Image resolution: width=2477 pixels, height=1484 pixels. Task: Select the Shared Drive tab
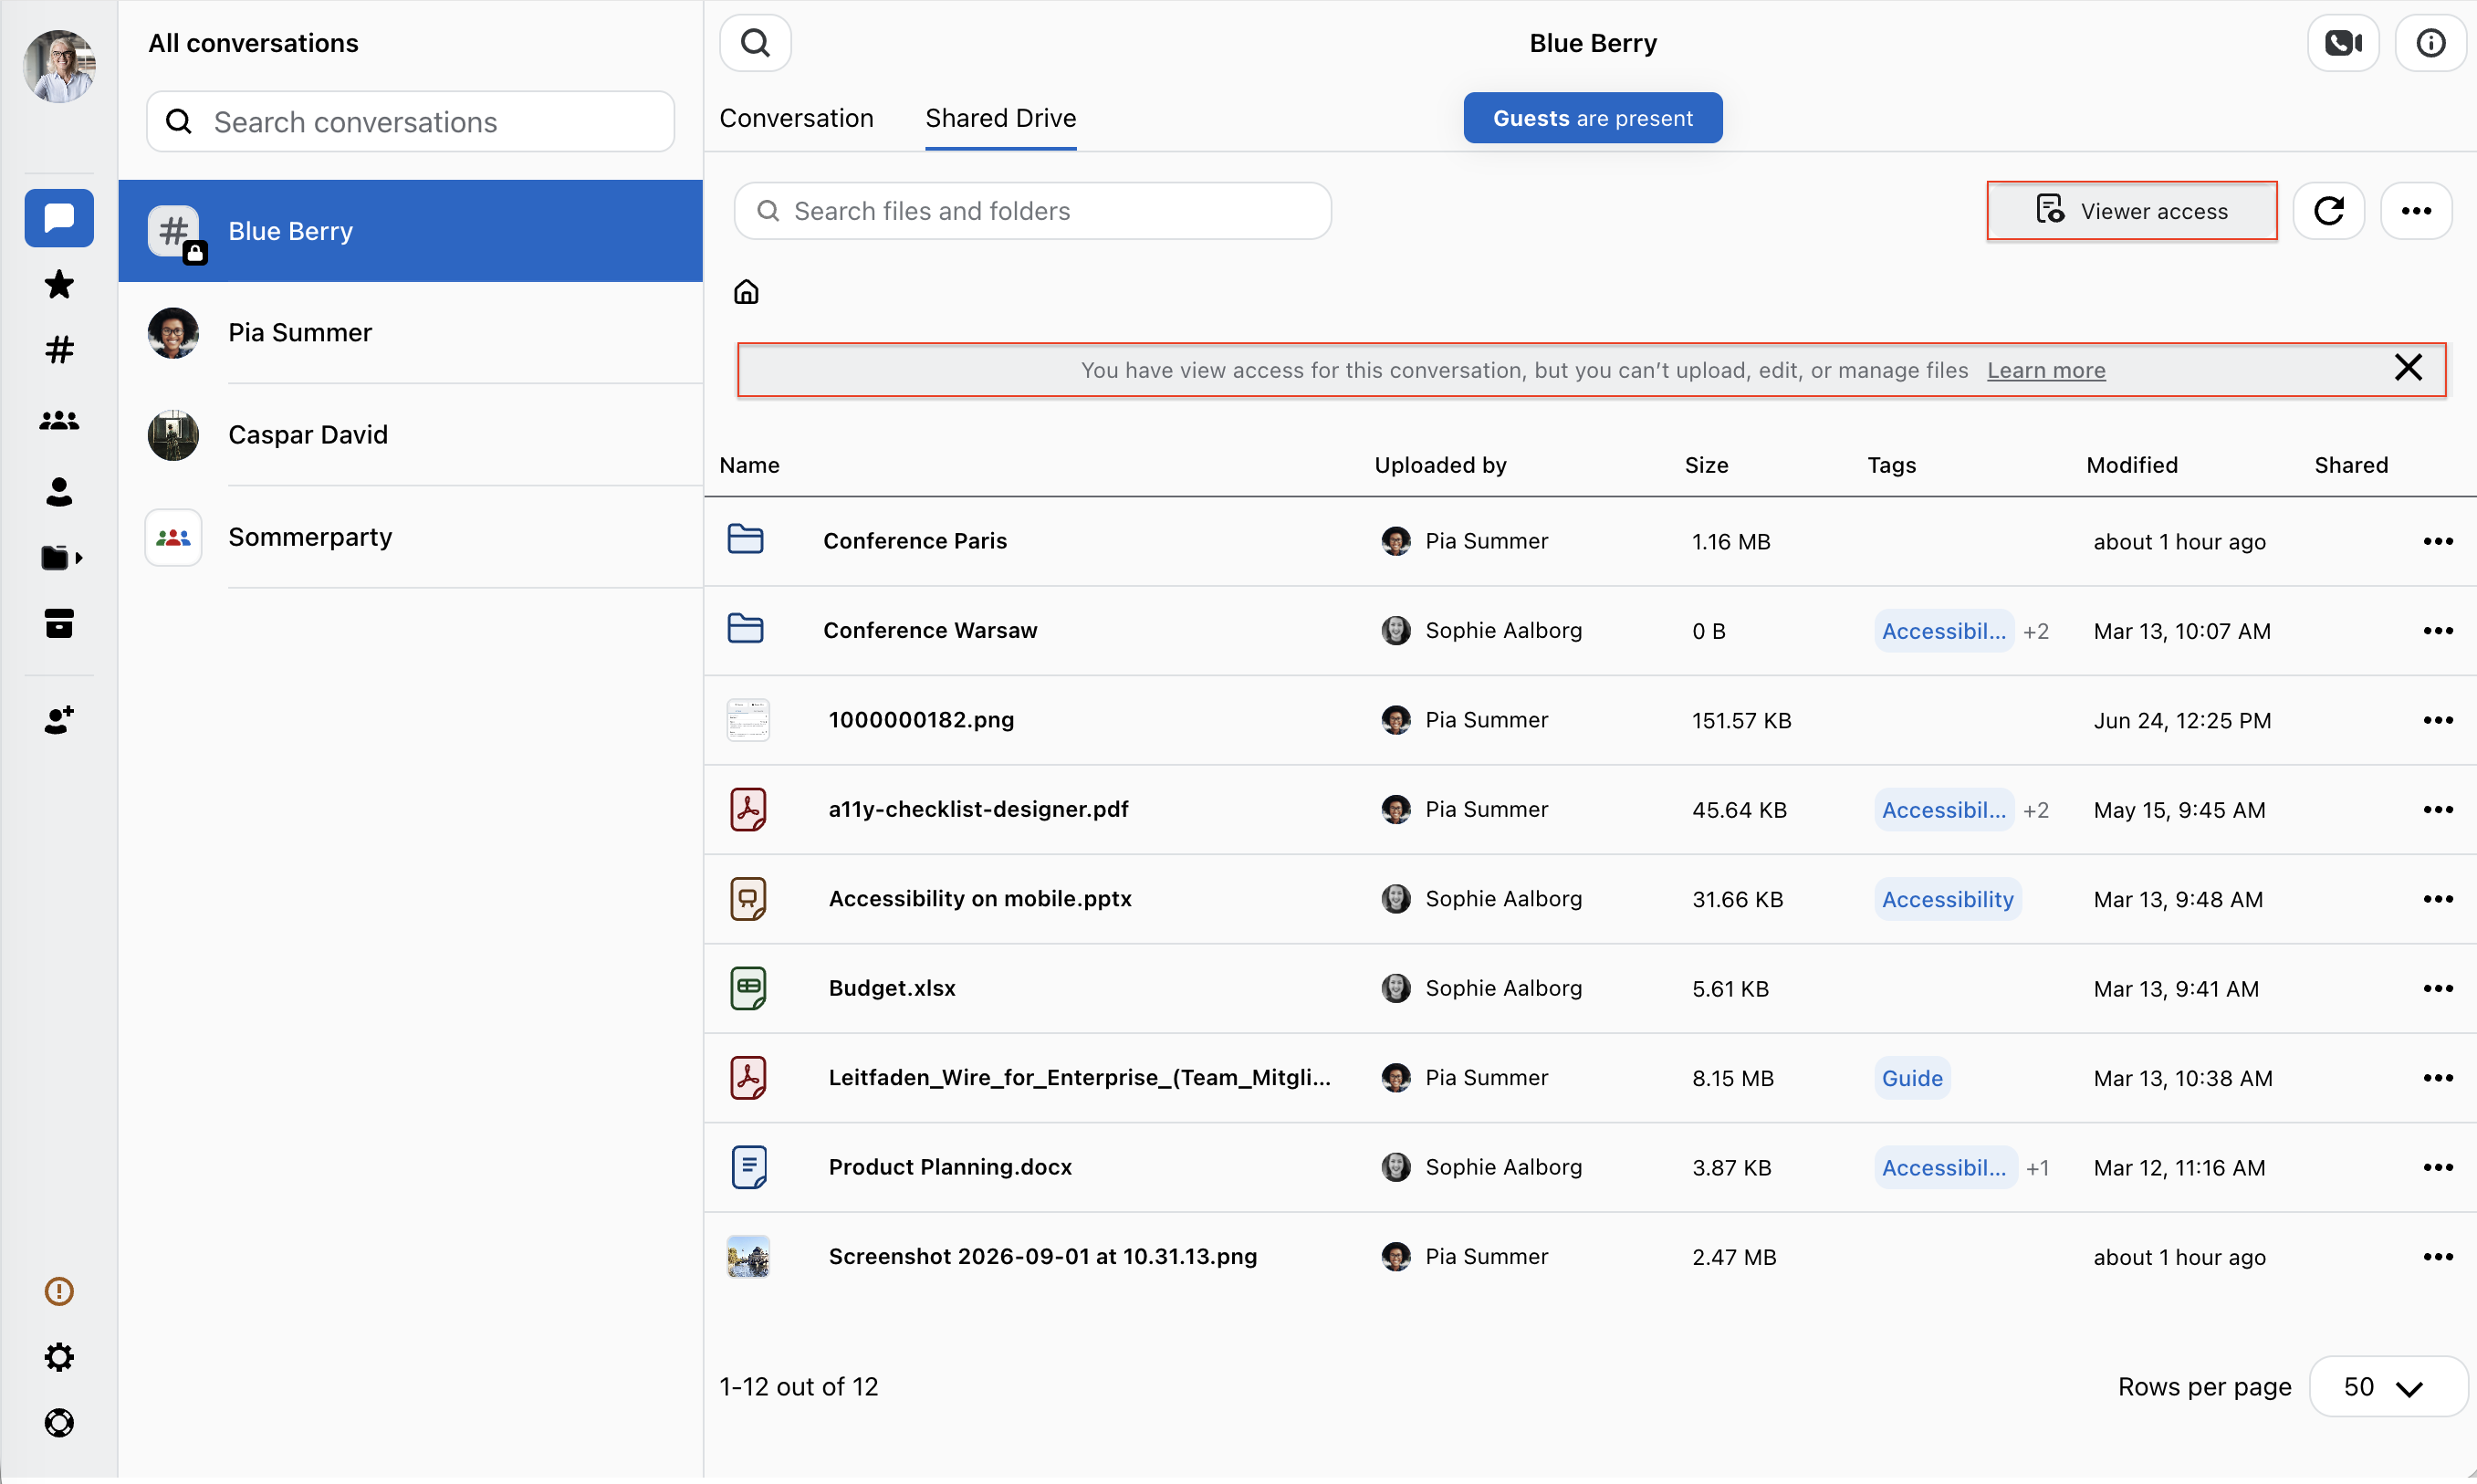[x=1000, y=118]
